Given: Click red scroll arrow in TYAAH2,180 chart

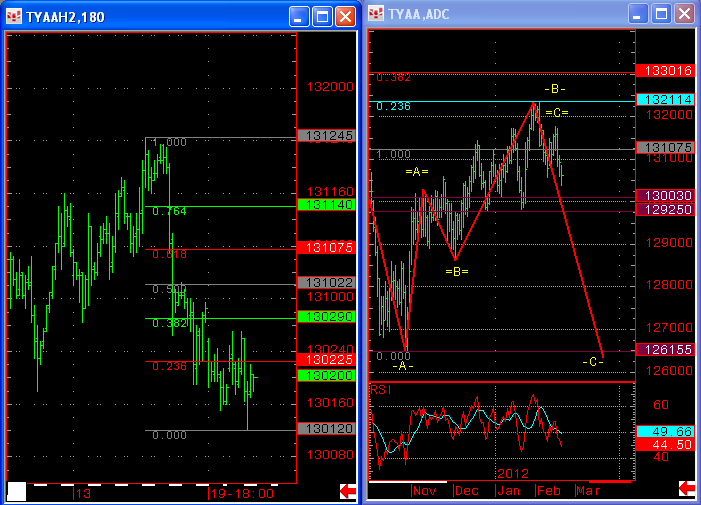Looking at the screenshot, I should pos(348,490).
